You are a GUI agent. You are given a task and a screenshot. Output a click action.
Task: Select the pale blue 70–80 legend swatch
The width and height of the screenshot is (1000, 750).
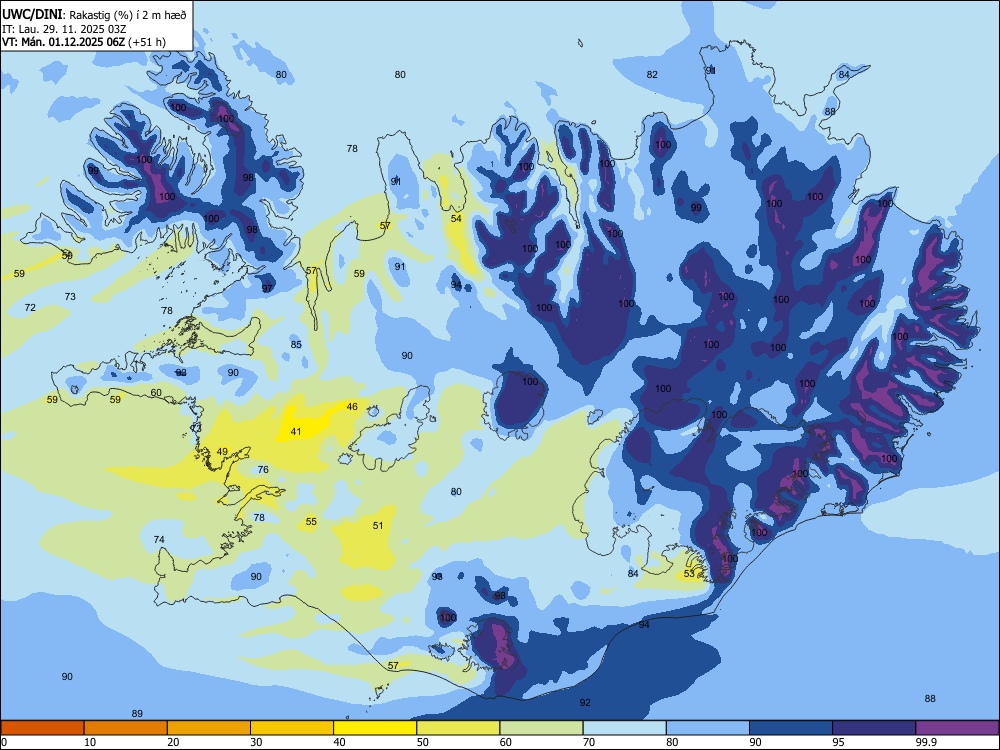(x=624, y=728)
